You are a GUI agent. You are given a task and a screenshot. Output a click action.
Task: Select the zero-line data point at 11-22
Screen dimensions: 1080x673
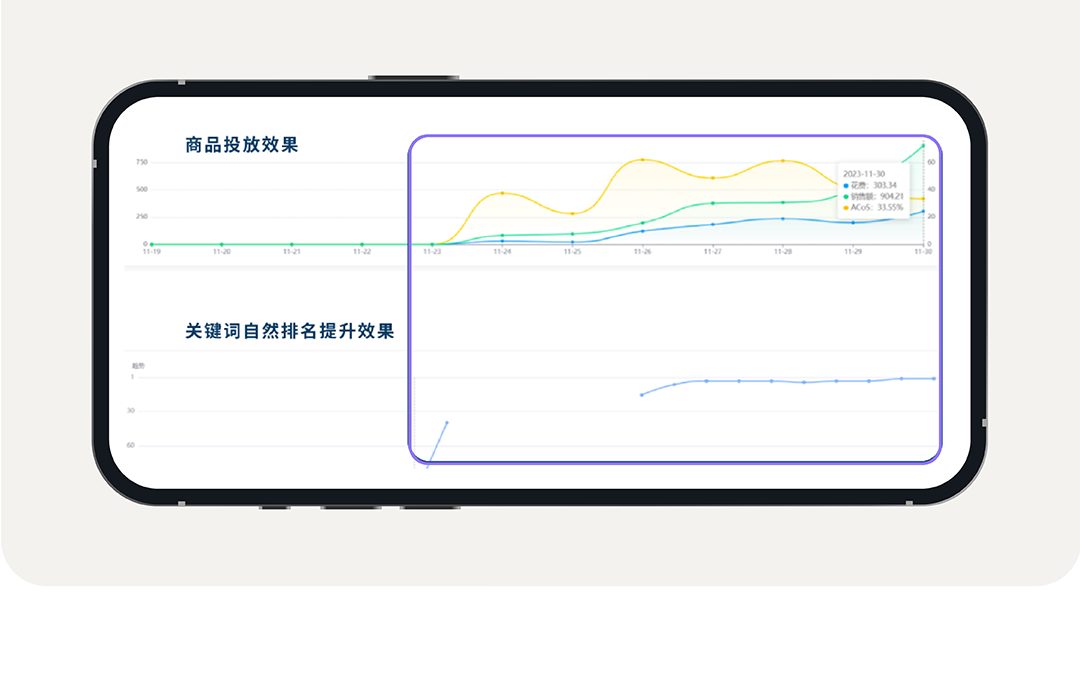pos(362,245)
